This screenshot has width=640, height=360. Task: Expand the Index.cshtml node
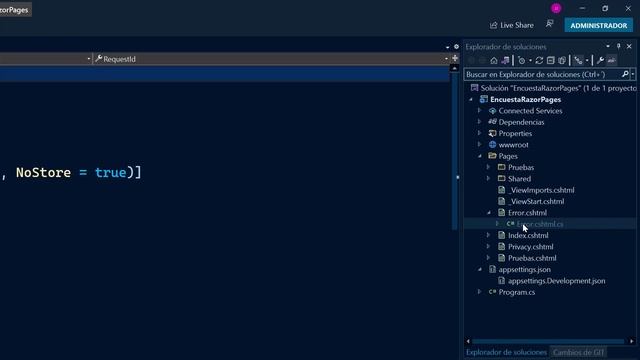488,236
